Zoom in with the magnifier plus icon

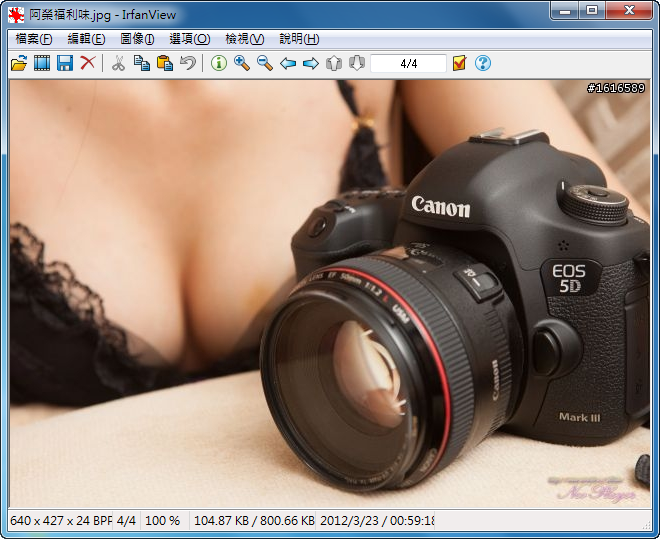click(x=242, y=63)
